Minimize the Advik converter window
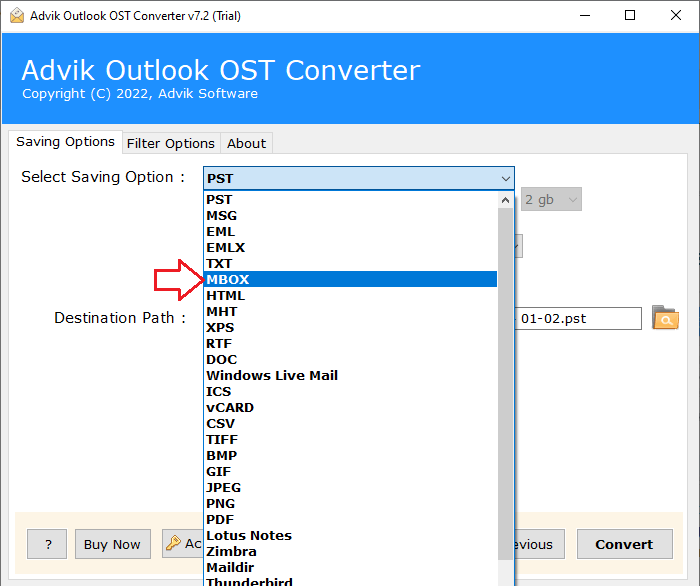Image resolution: width=700 pixels, height=586 pixels. pyautogui.click(x=585, y=15)
